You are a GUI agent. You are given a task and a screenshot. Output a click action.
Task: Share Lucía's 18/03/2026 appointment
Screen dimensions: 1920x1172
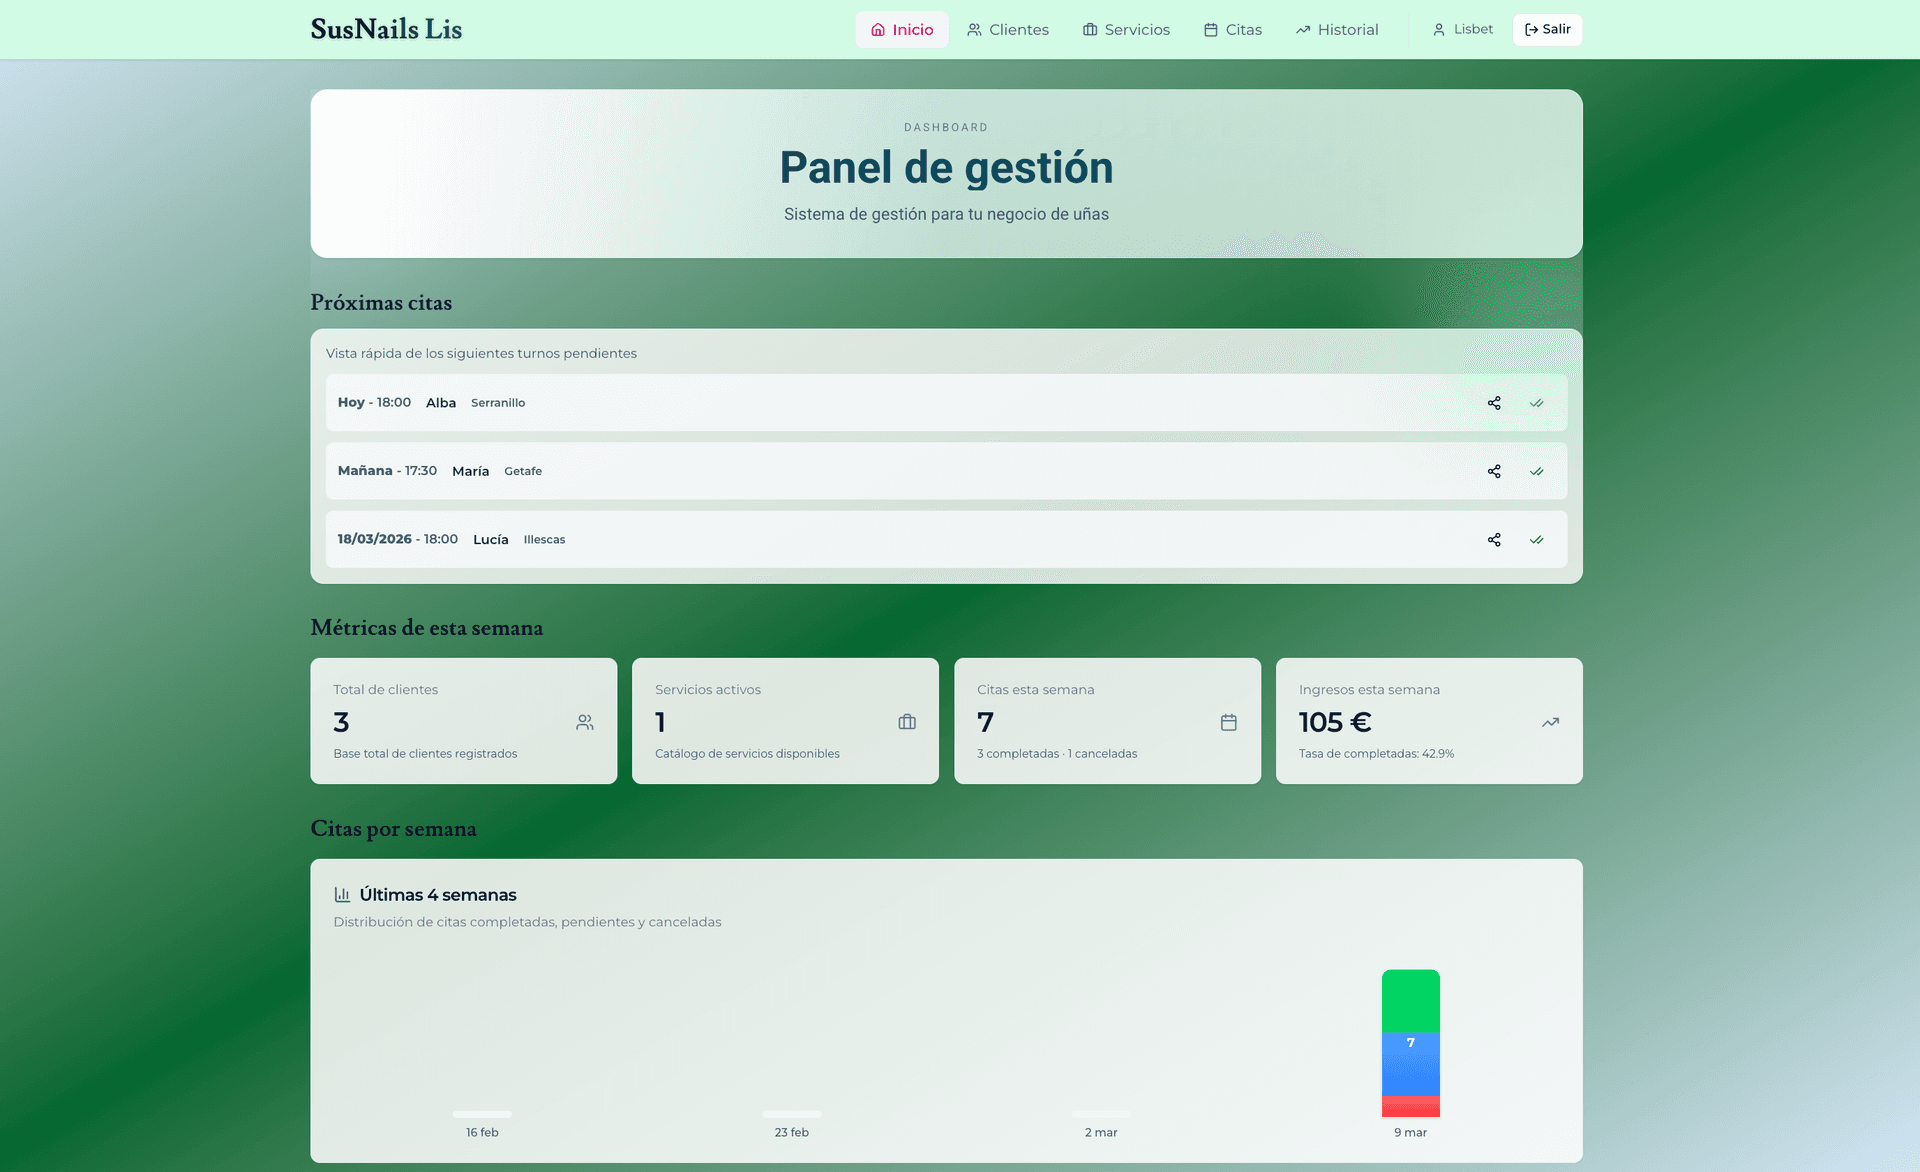tap(1494, 540)
